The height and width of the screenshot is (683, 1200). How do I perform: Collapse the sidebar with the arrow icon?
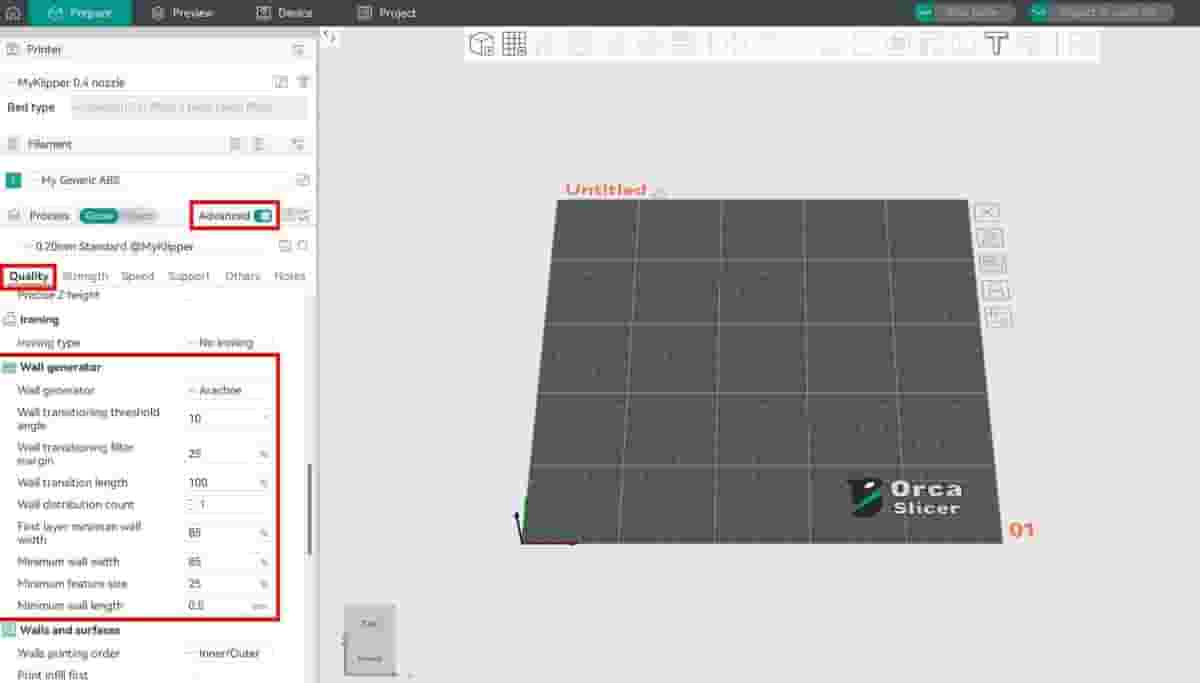pyautogui.click(x=331, y=36)
